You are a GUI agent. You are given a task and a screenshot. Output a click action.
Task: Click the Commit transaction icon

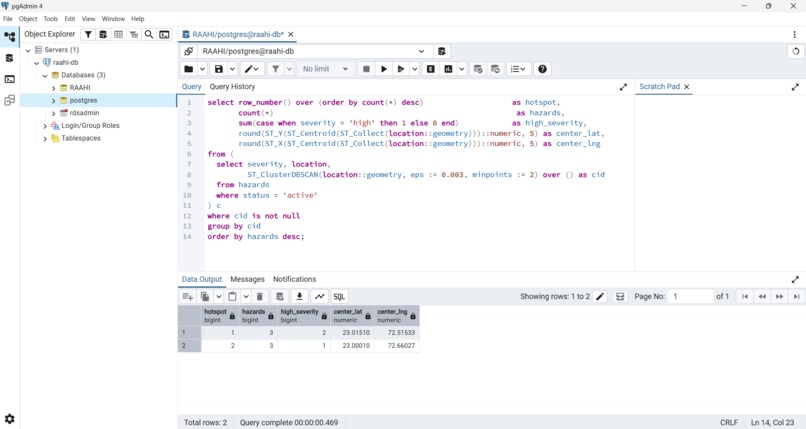[x=478, y=69]
